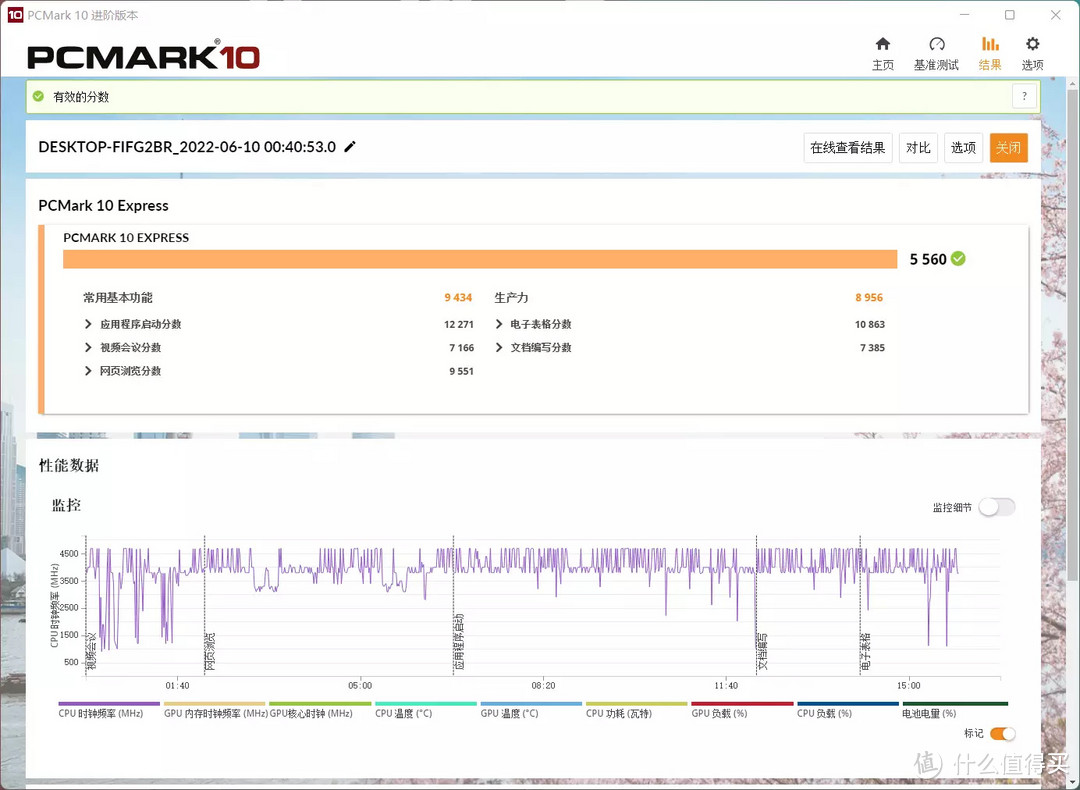Click the overall score 5 560

[x=928, y=259]
